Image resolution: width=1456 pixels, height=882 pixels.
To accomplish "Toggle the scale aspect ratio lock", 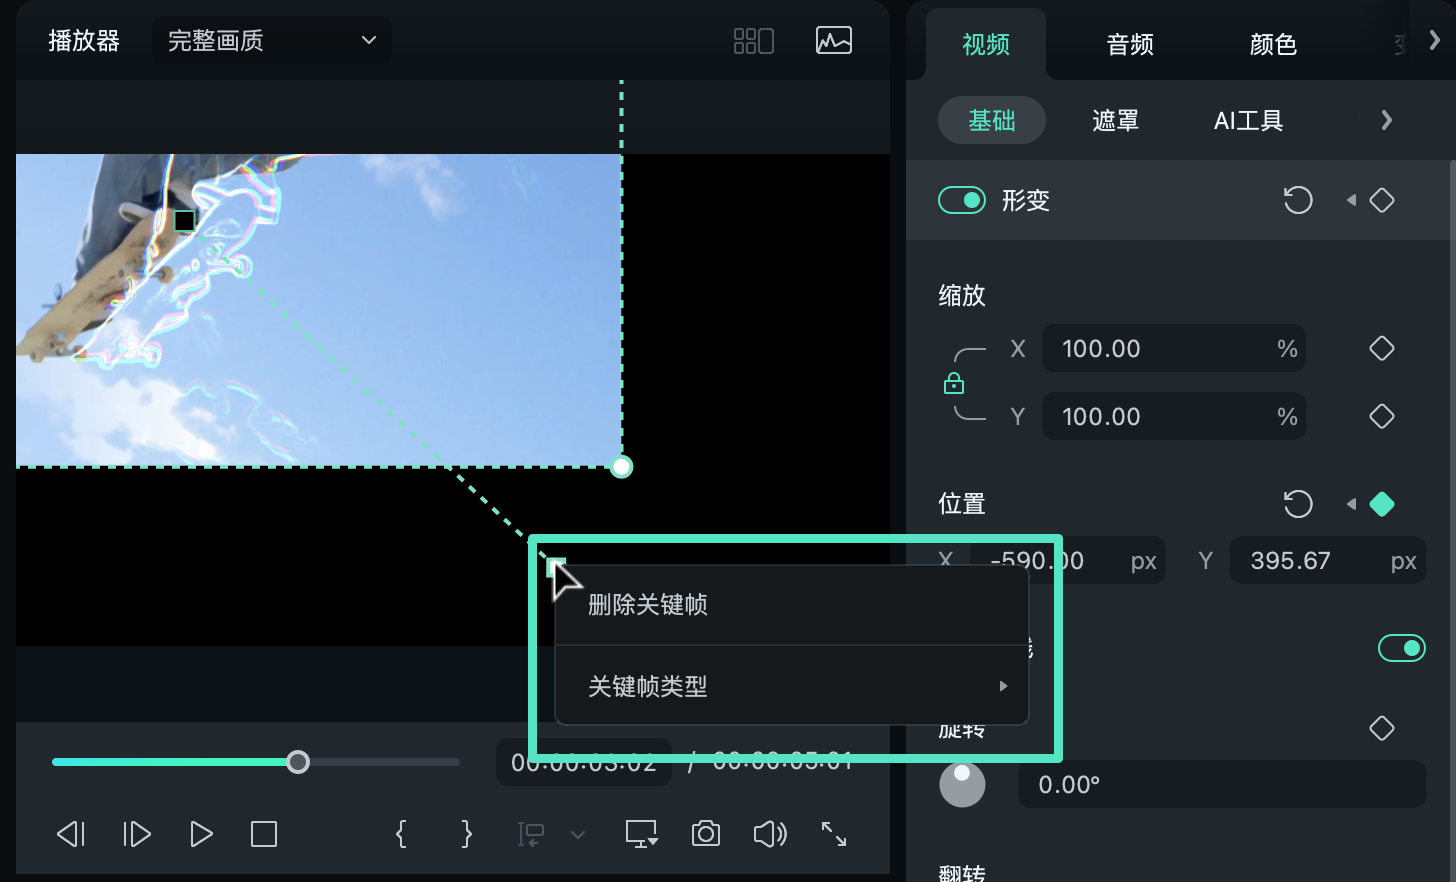I will pyautogui.click(x=954, y=382).
